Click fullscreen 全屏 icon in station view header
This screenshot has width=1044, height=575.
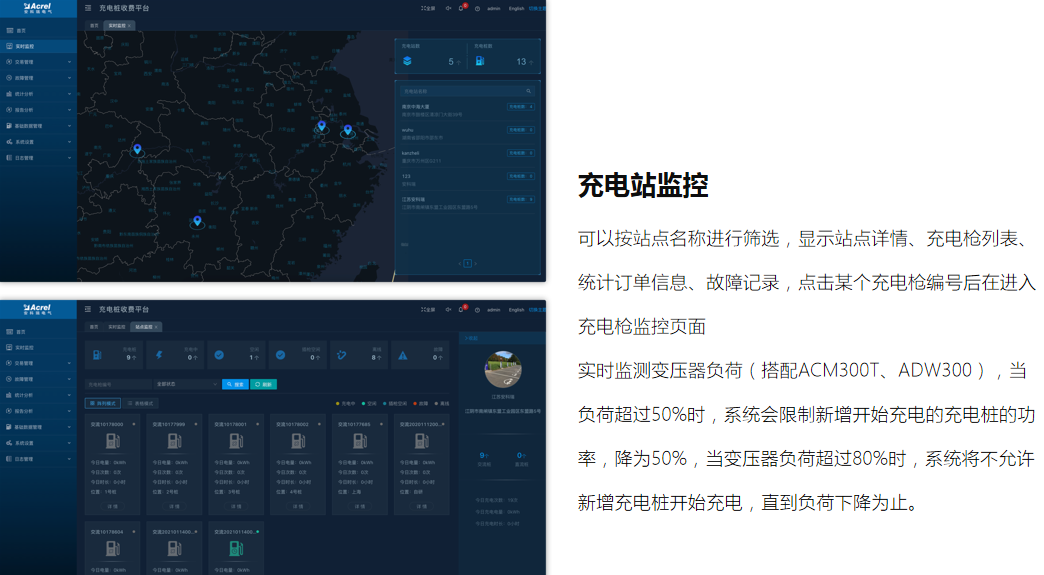tap(427, 309)
